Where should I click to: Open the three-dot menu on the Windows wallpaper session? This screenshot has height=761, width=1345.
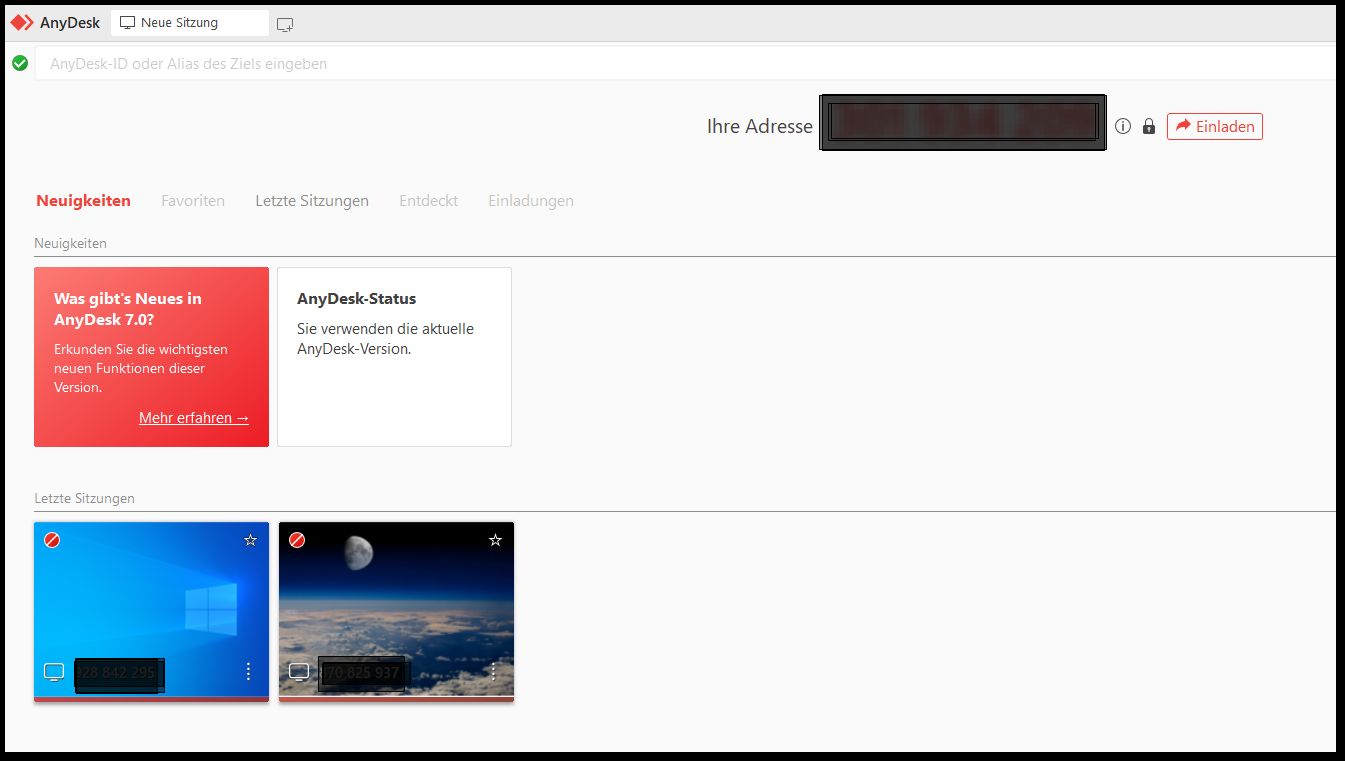tap(249, 672)
